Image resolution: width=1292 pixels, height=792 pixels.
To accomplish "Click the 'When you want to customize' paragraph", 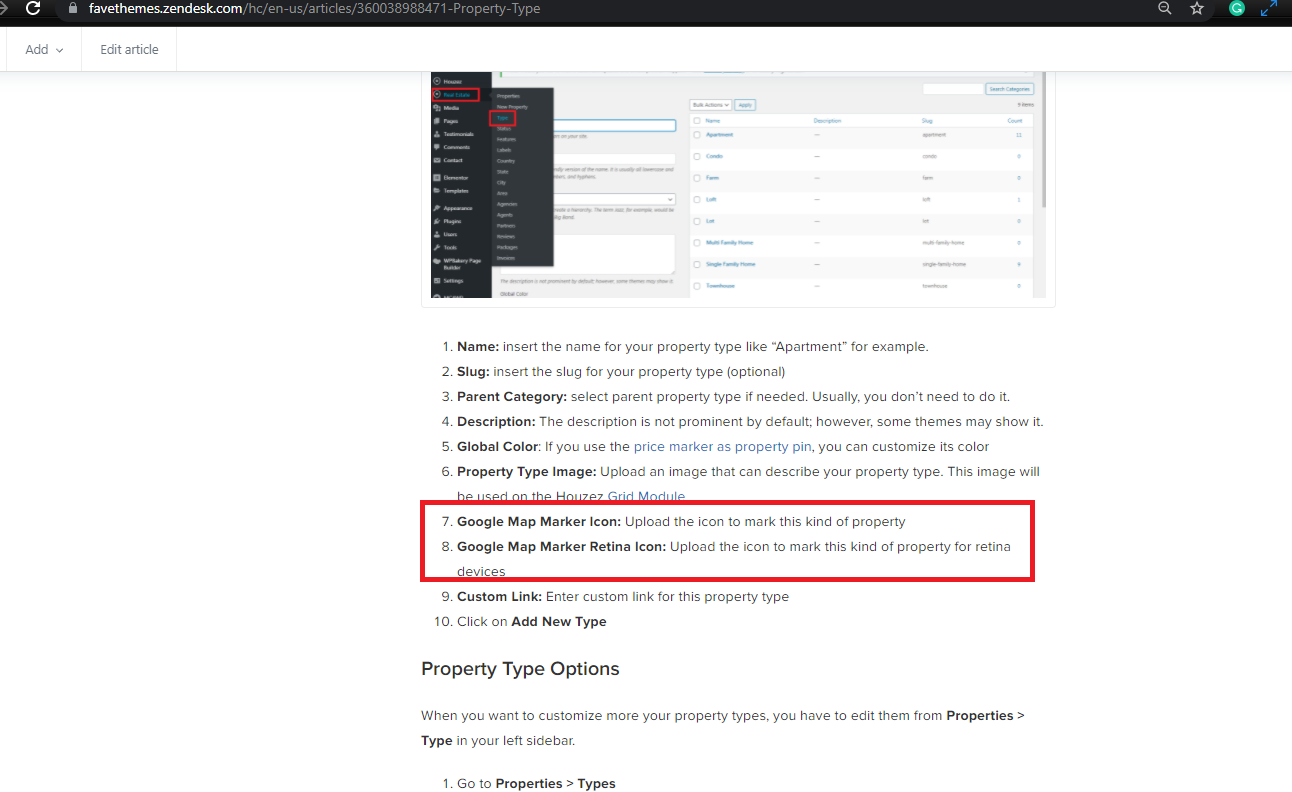I will (723, 728).
